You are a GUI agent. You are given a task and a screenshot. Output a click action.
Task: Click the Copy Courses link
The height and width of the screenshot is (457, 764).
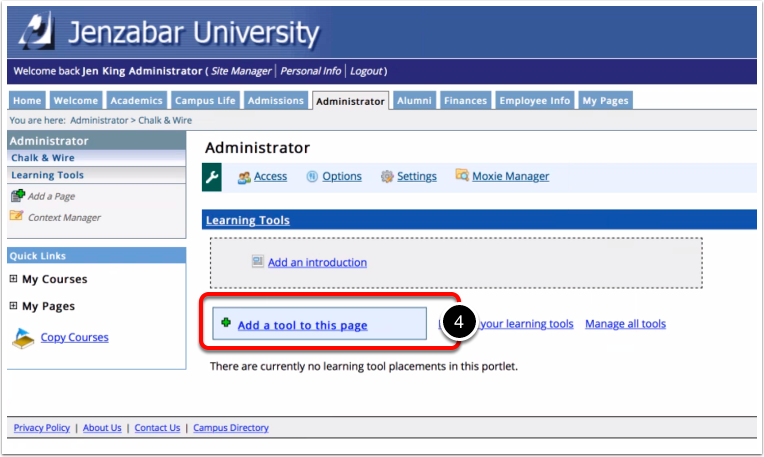(75, 337)
